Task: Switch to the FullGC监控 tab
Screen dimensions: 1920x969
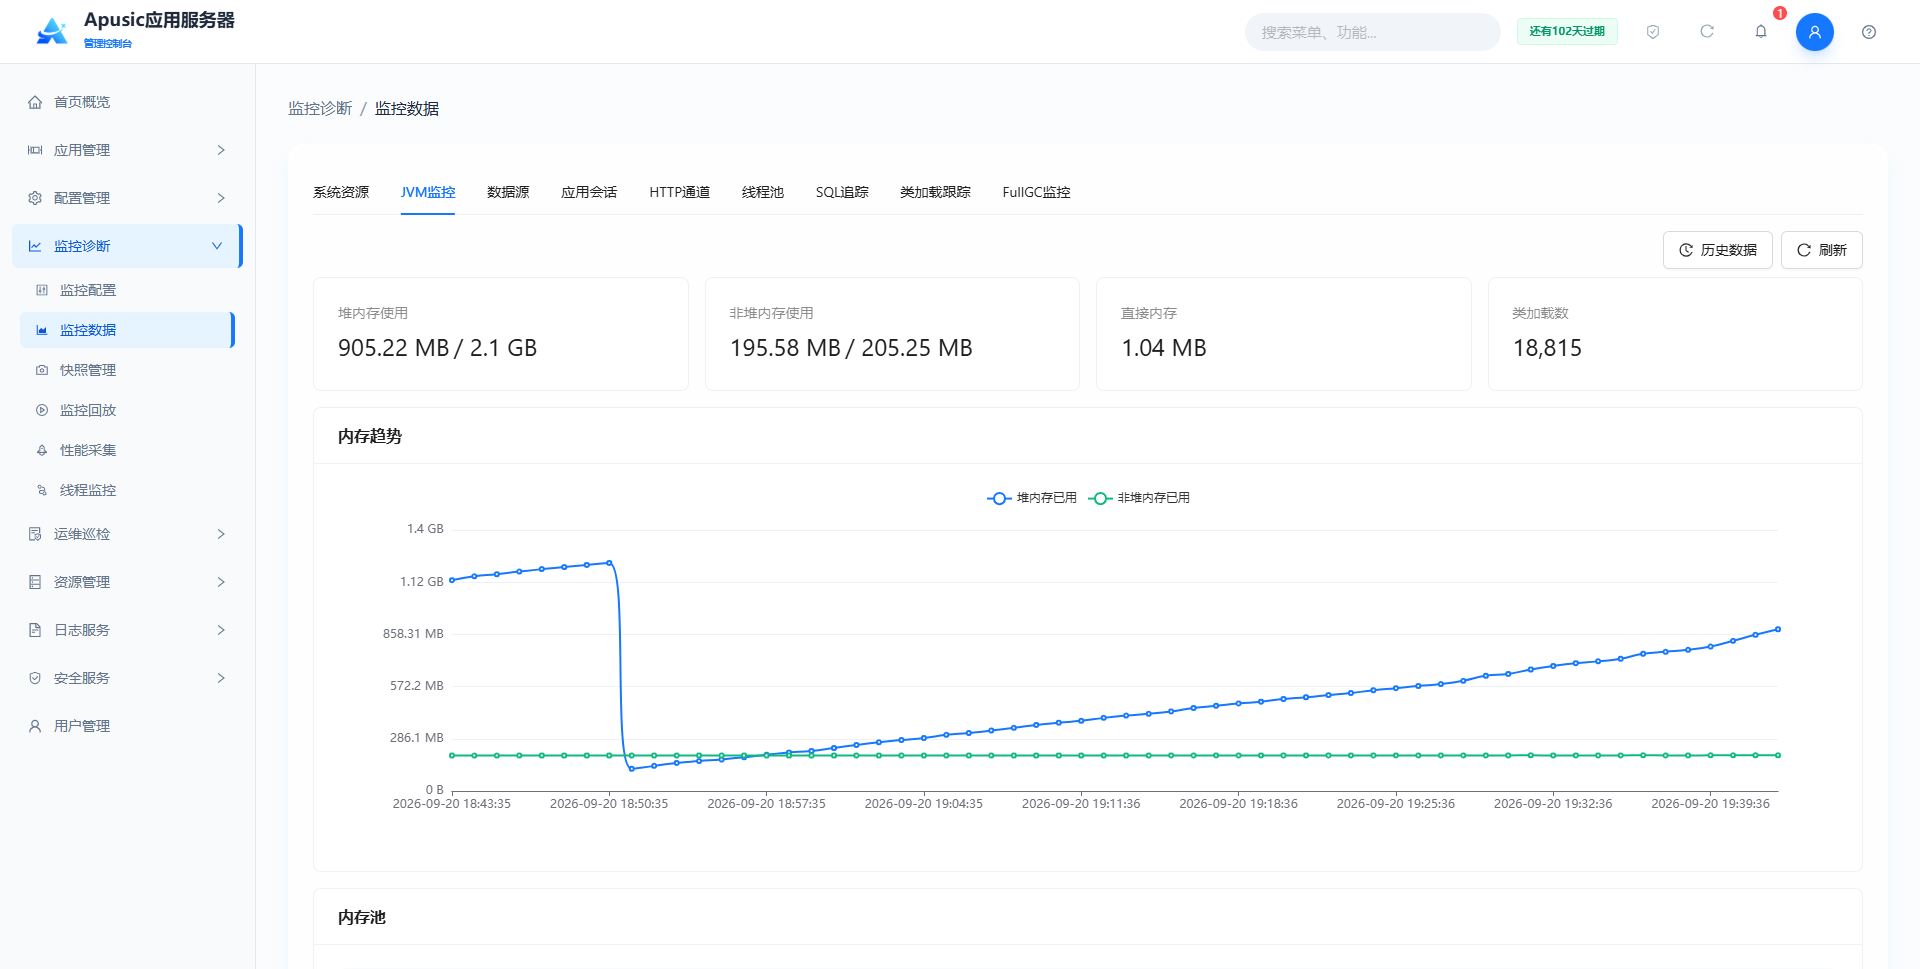Action: [x=1036, y=192]
